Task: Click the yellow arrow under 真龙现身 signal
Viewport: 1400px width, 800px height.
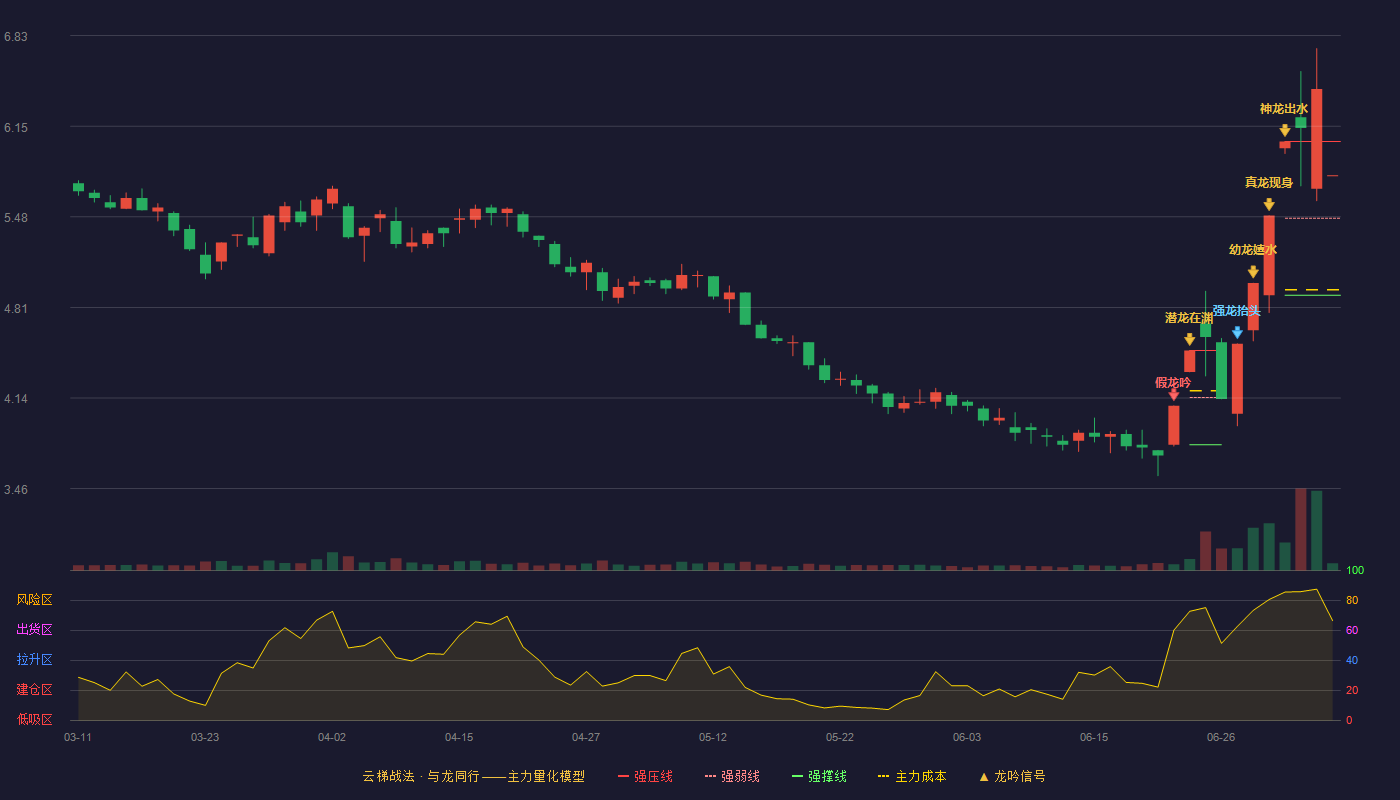Action: point(1269,205)
